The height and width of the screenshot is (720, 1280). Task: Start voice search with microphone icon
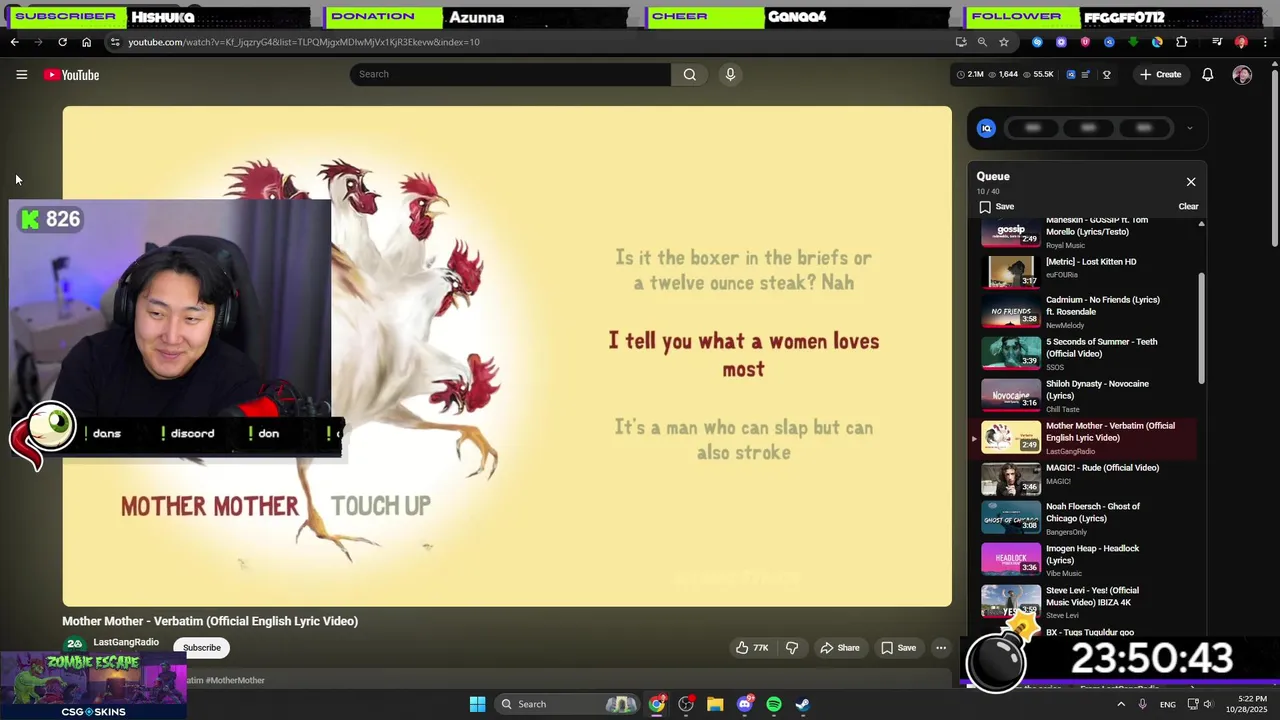[x=730, y=74]
